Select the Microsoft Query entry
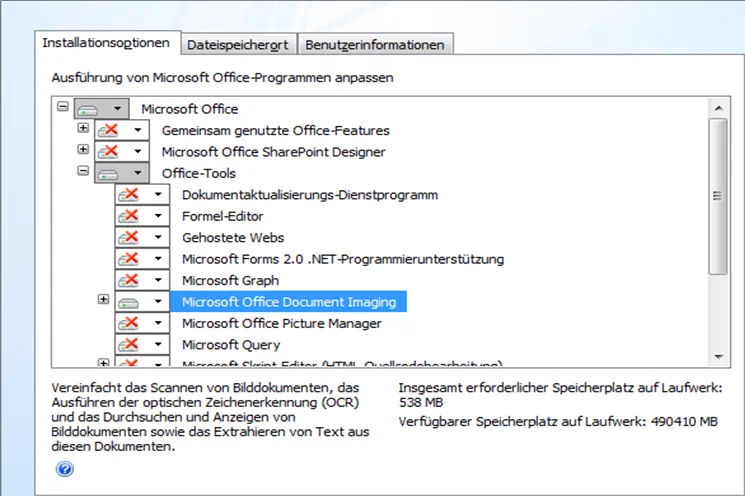Screen dimensions: 745x496 click(x=231, y=344)
